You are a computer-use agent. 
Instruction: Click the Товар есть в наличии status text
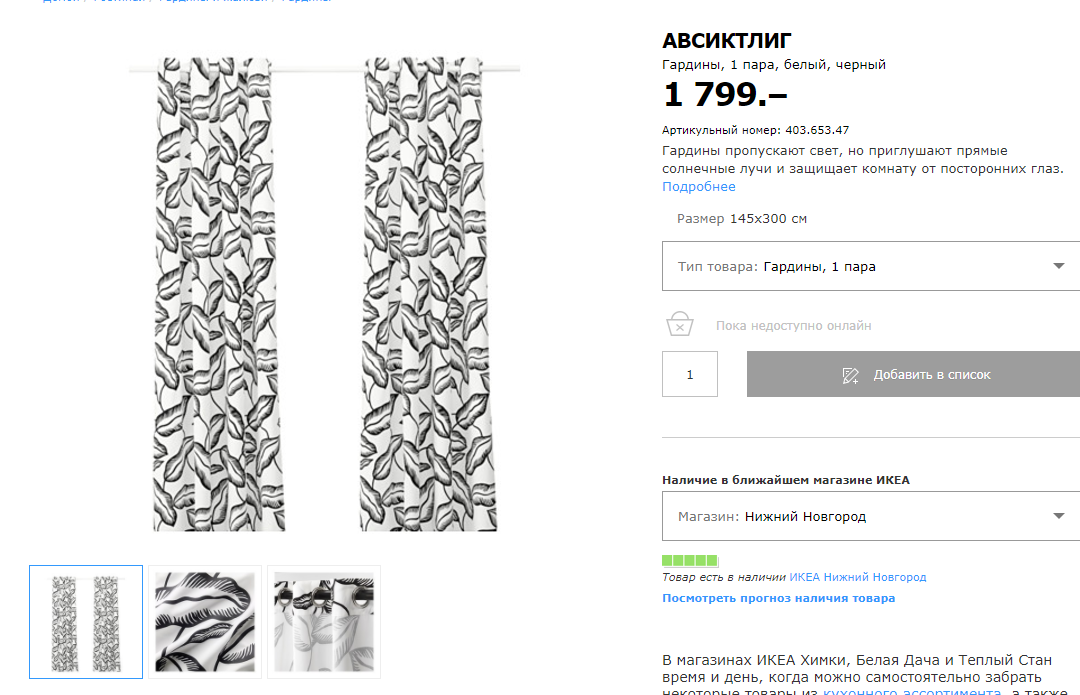tap(724, 577)
